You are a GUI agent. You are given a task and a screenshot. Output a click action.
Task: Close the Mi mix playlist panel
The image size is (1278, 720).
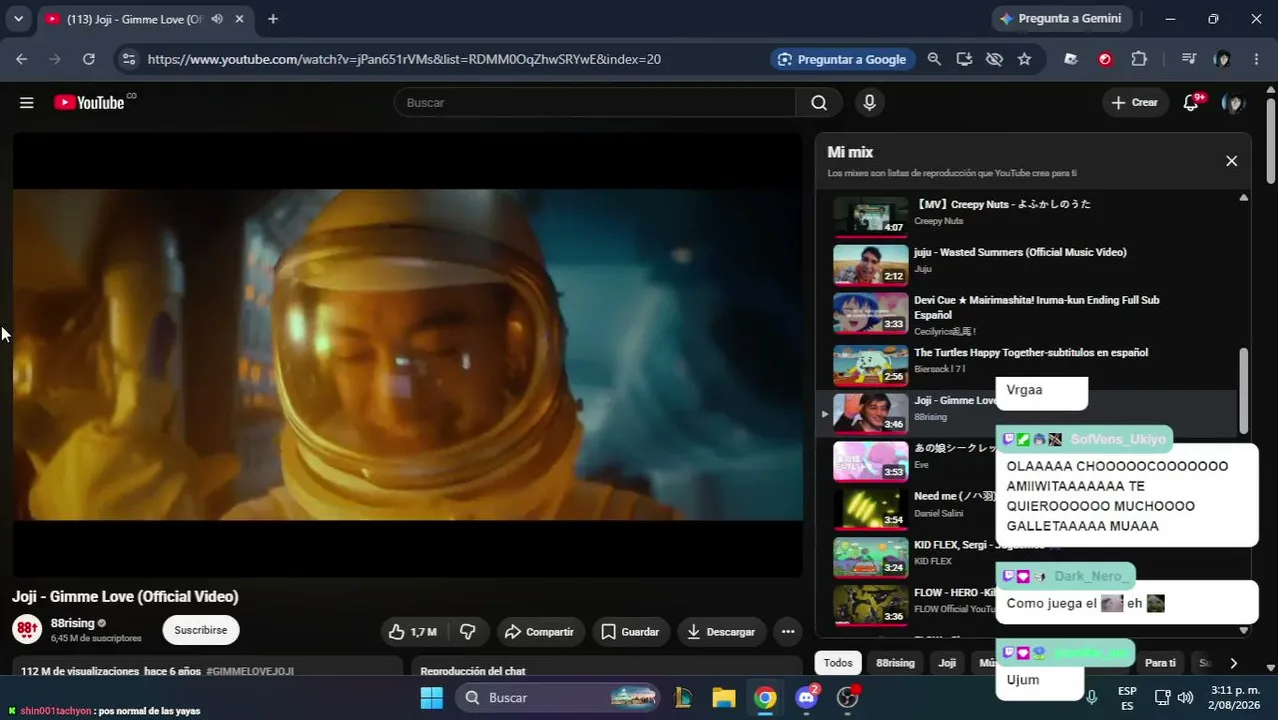click(1231, 161)
